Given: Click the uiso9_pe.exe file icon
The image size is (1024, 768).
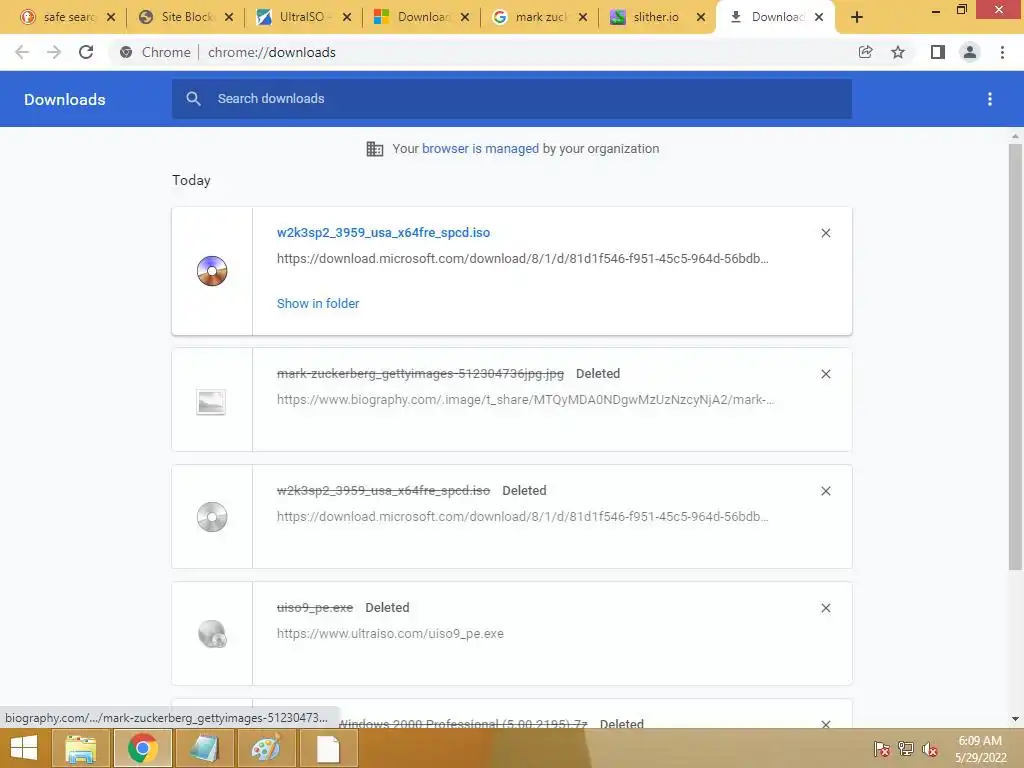Looking at the screenshot, I should click(x=212, y=633).
